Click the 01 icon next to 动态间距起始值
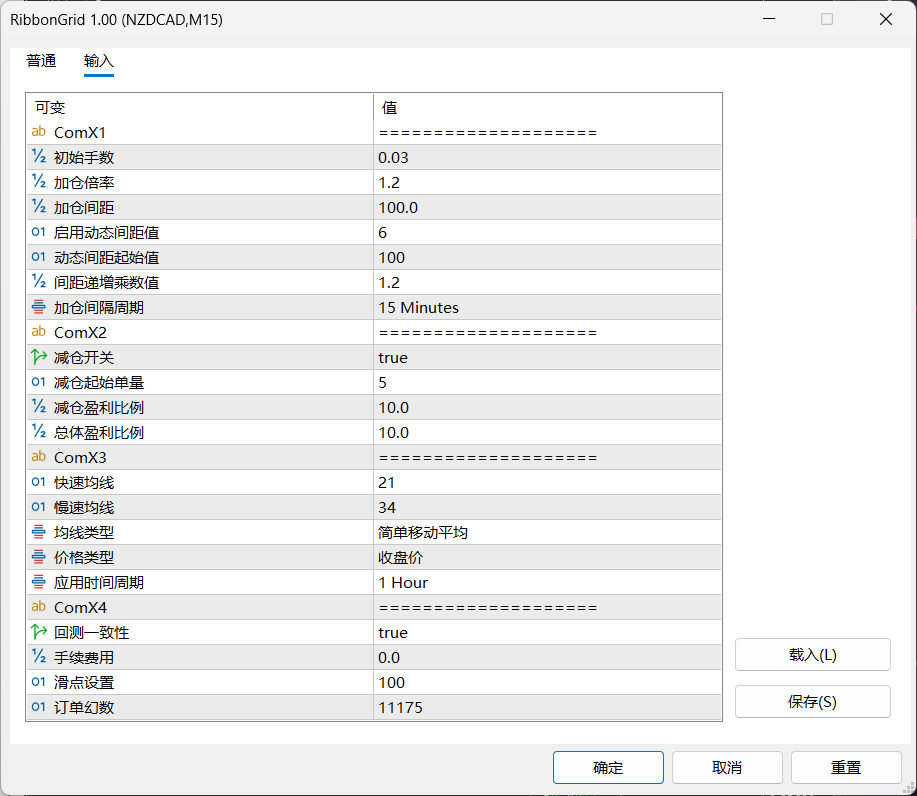 click(39, 257)
